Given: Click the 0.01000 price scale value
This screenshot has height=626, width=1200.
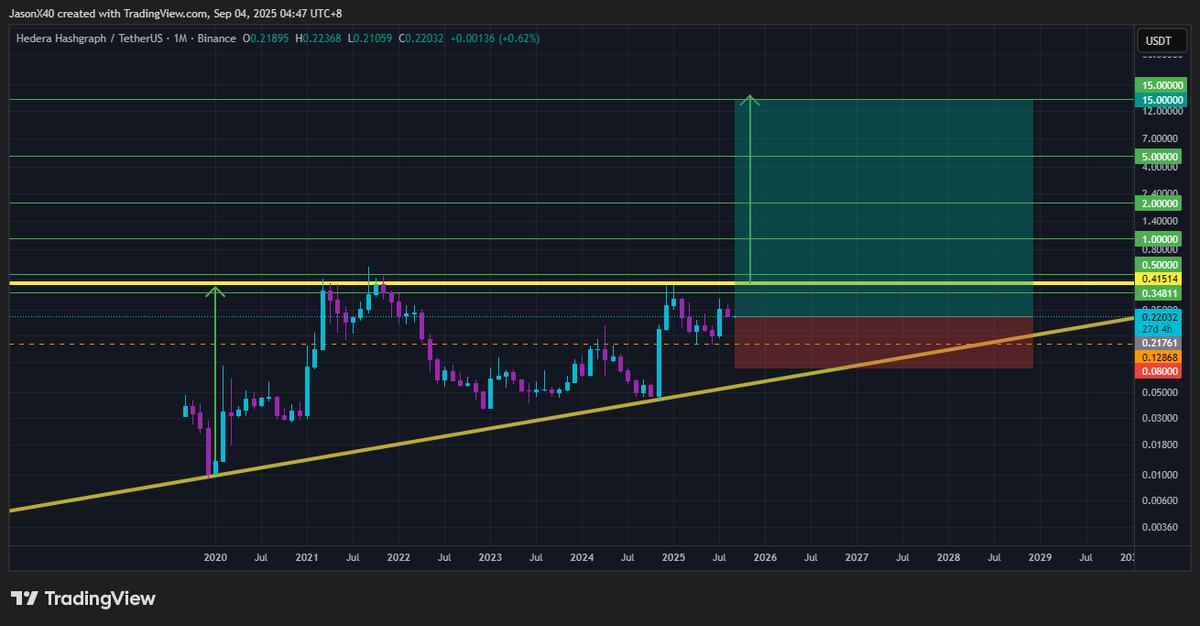Looking at the screenshot, I should (1161, 475).
